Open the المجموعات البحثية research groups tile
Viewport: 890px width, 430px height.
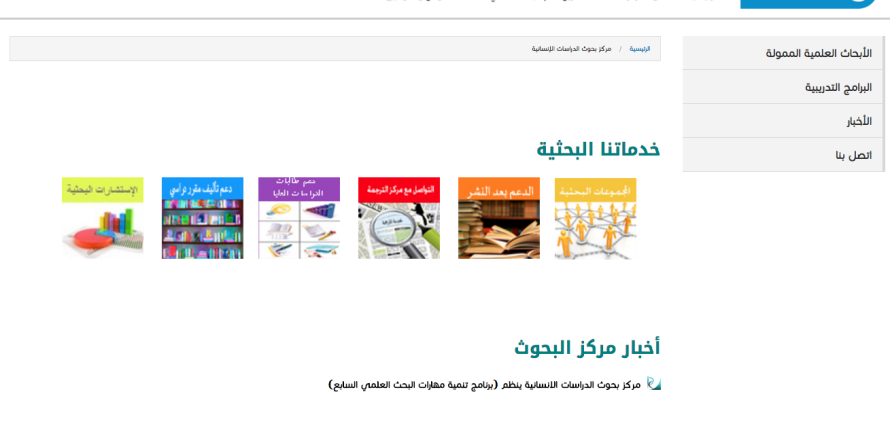coord(595,218)
